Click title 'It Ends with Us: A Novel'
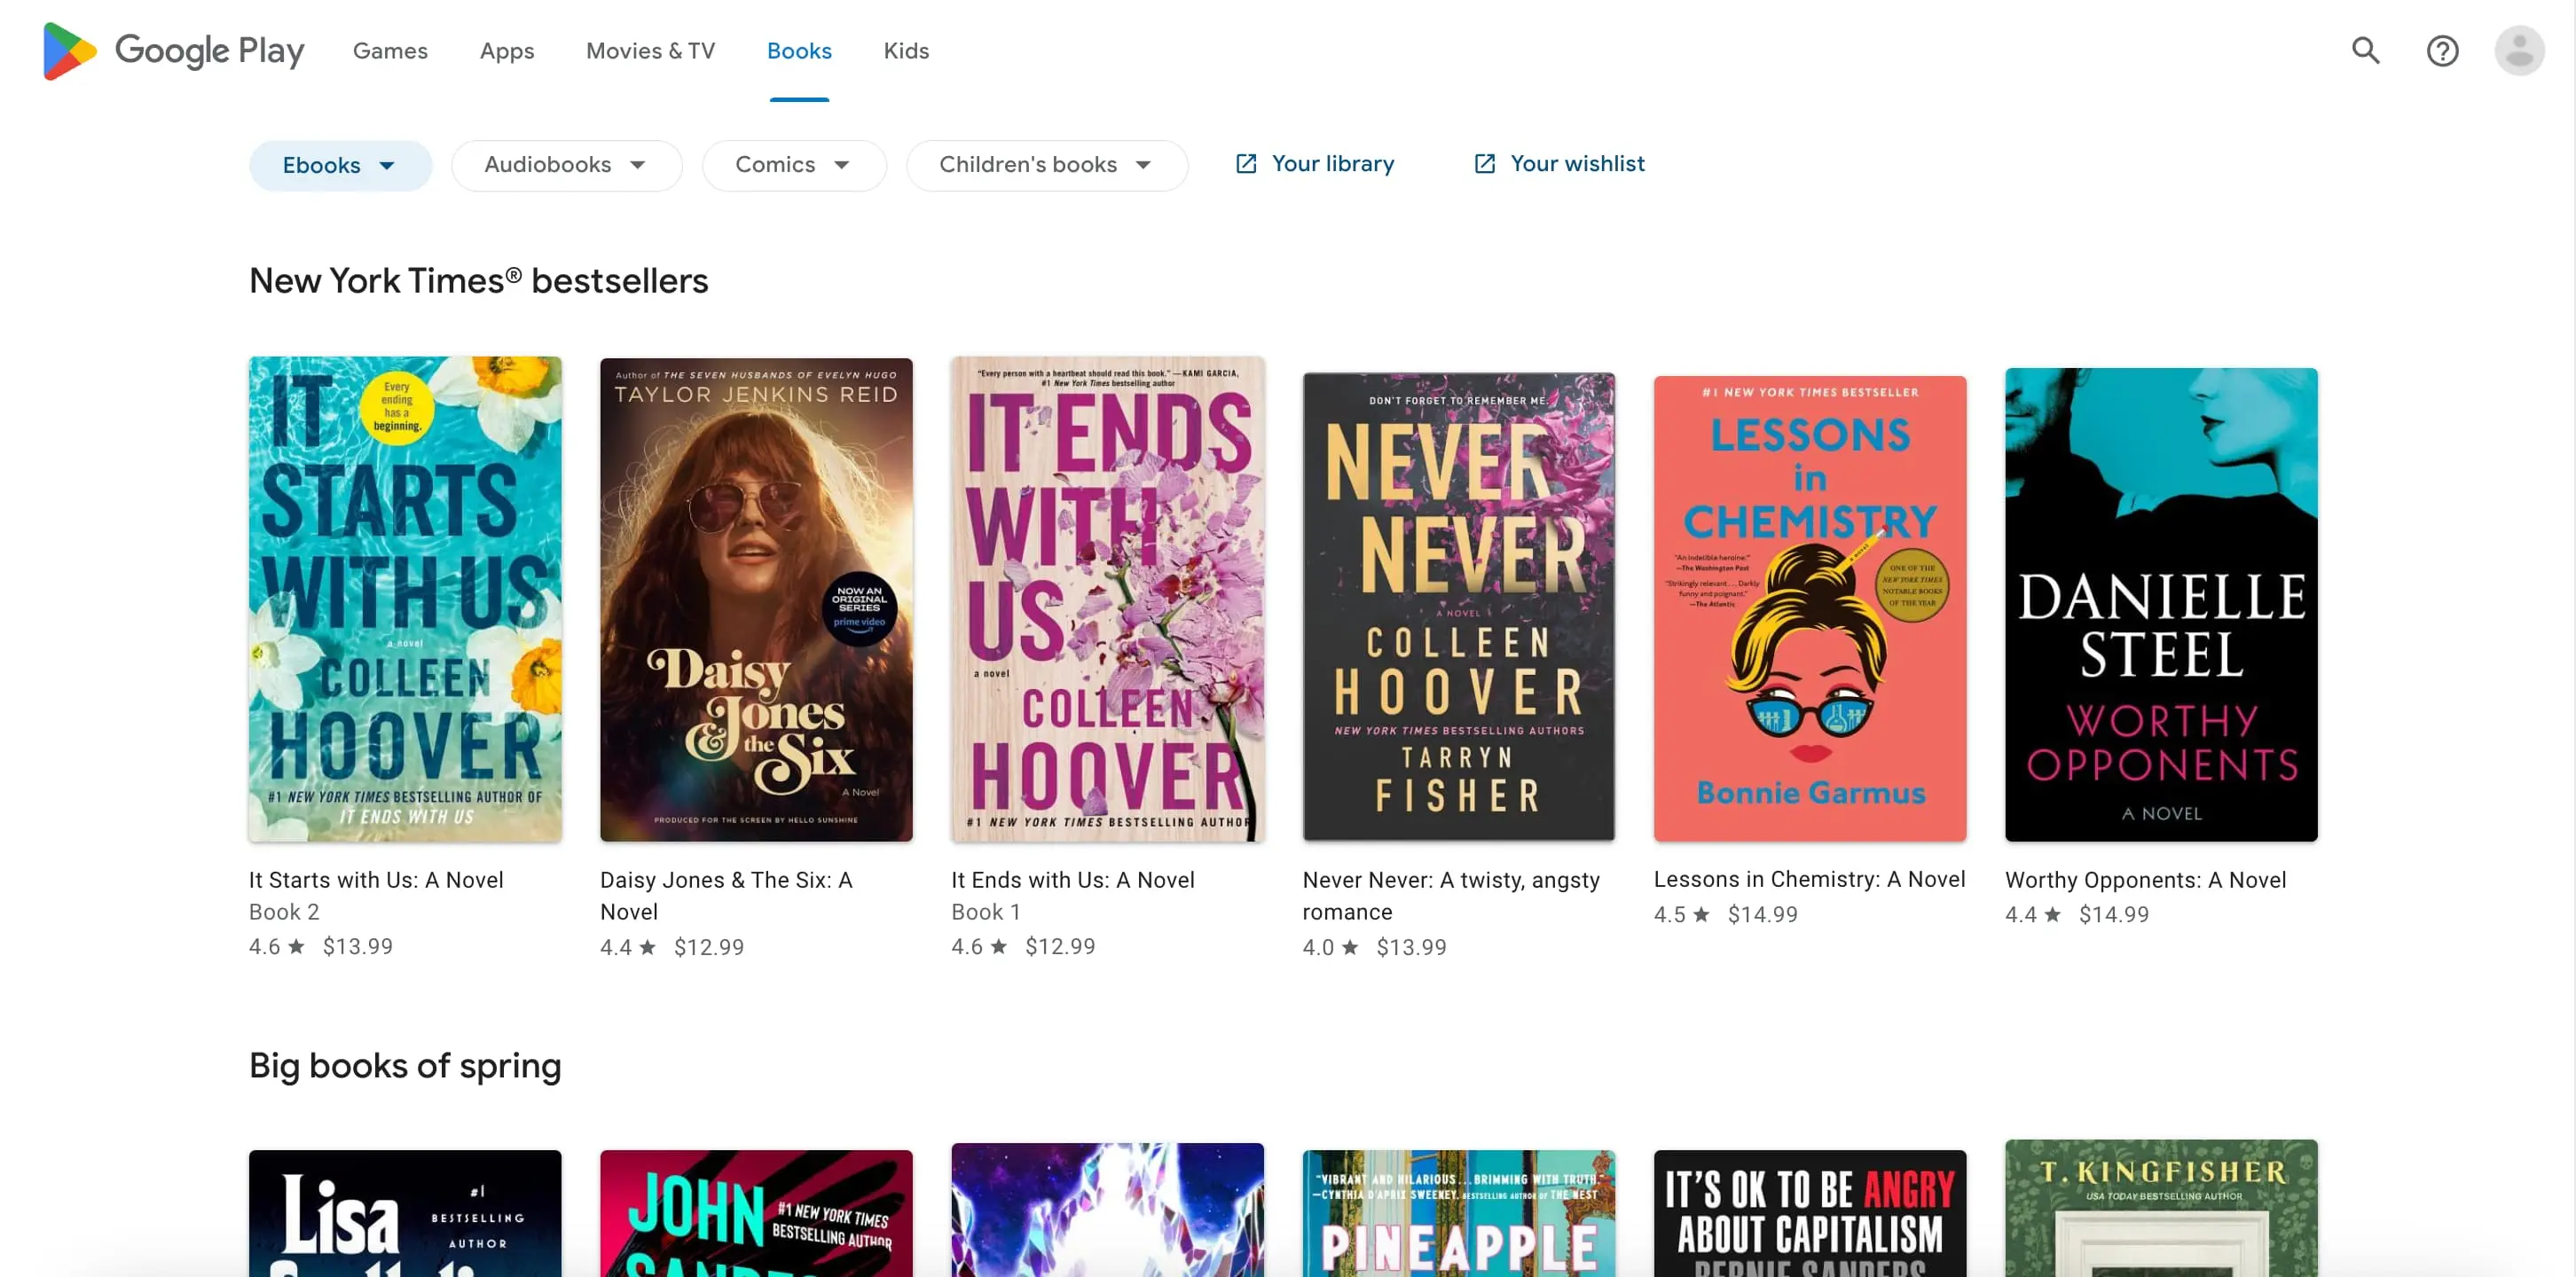Screen dimensions: 2576x1277 pos(1073,880)
